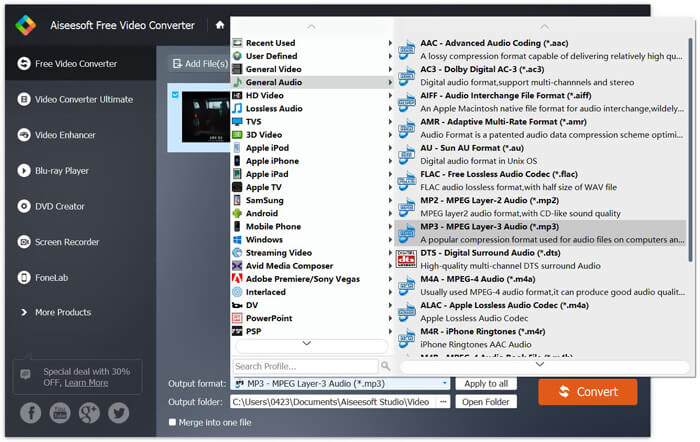Click Open Folder
The width and height of the screenshot is (700, 442).
click(x=486, y=402)
